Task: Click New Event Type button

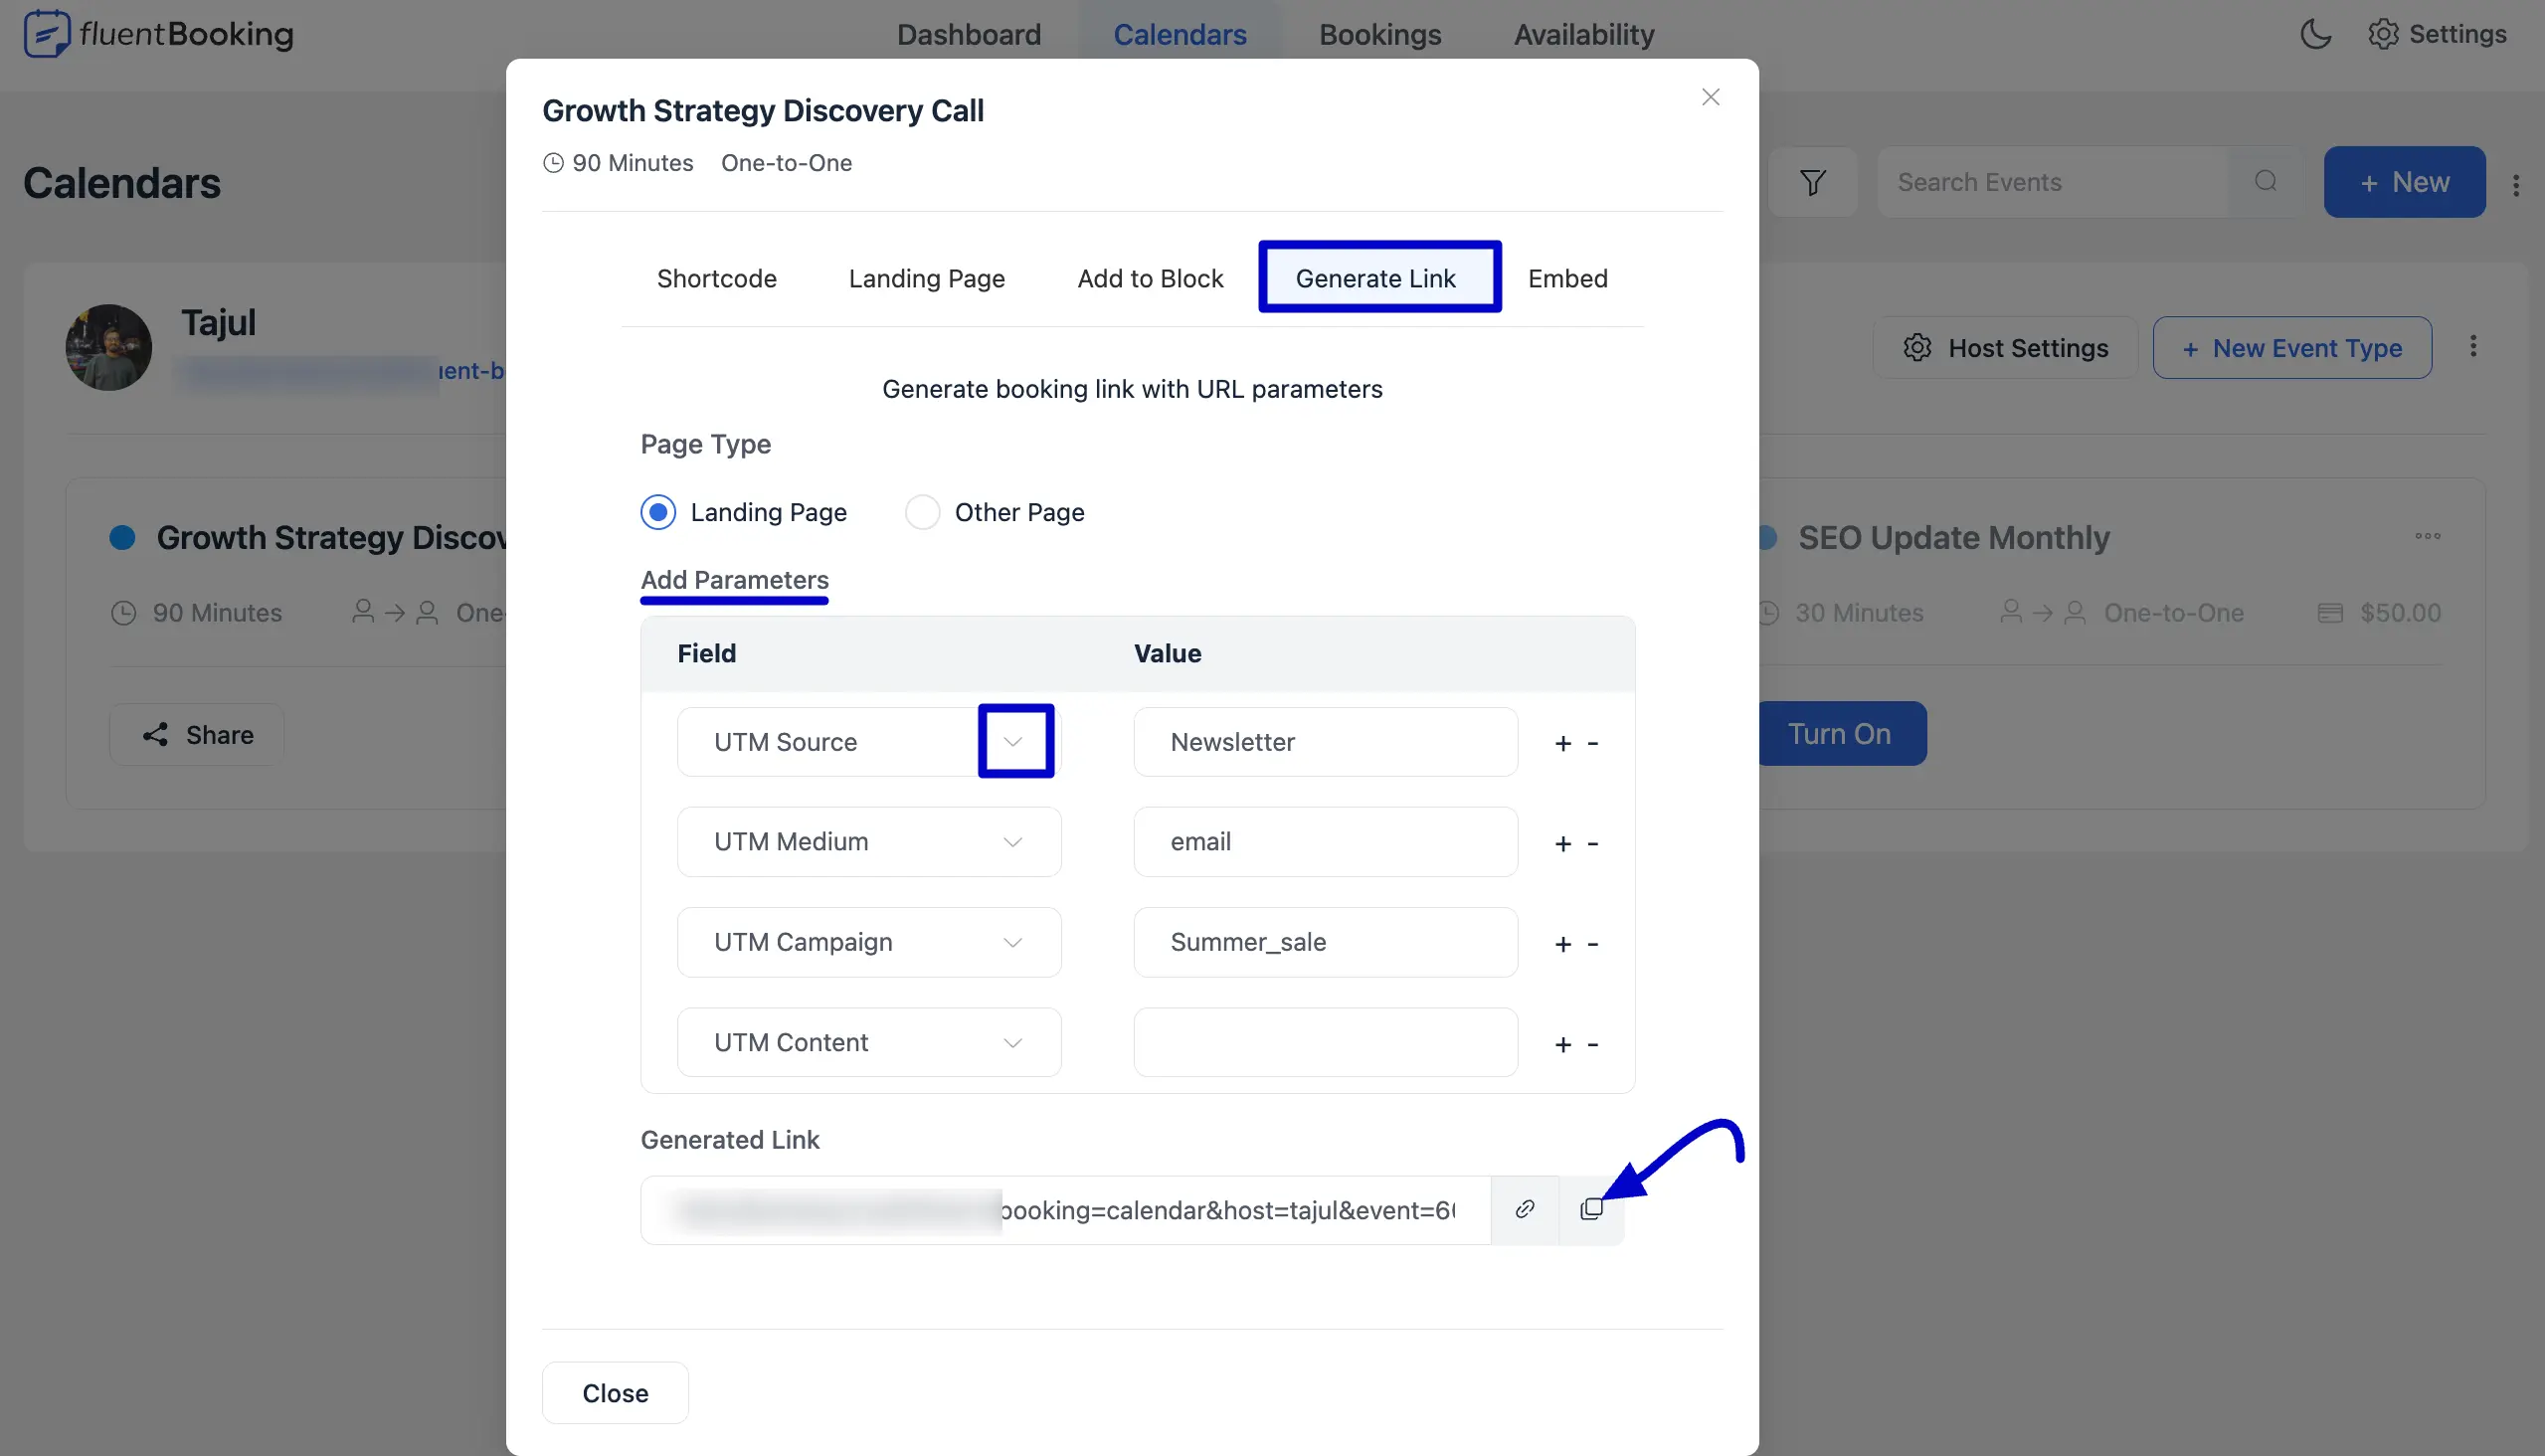Action: (2291, 347)
